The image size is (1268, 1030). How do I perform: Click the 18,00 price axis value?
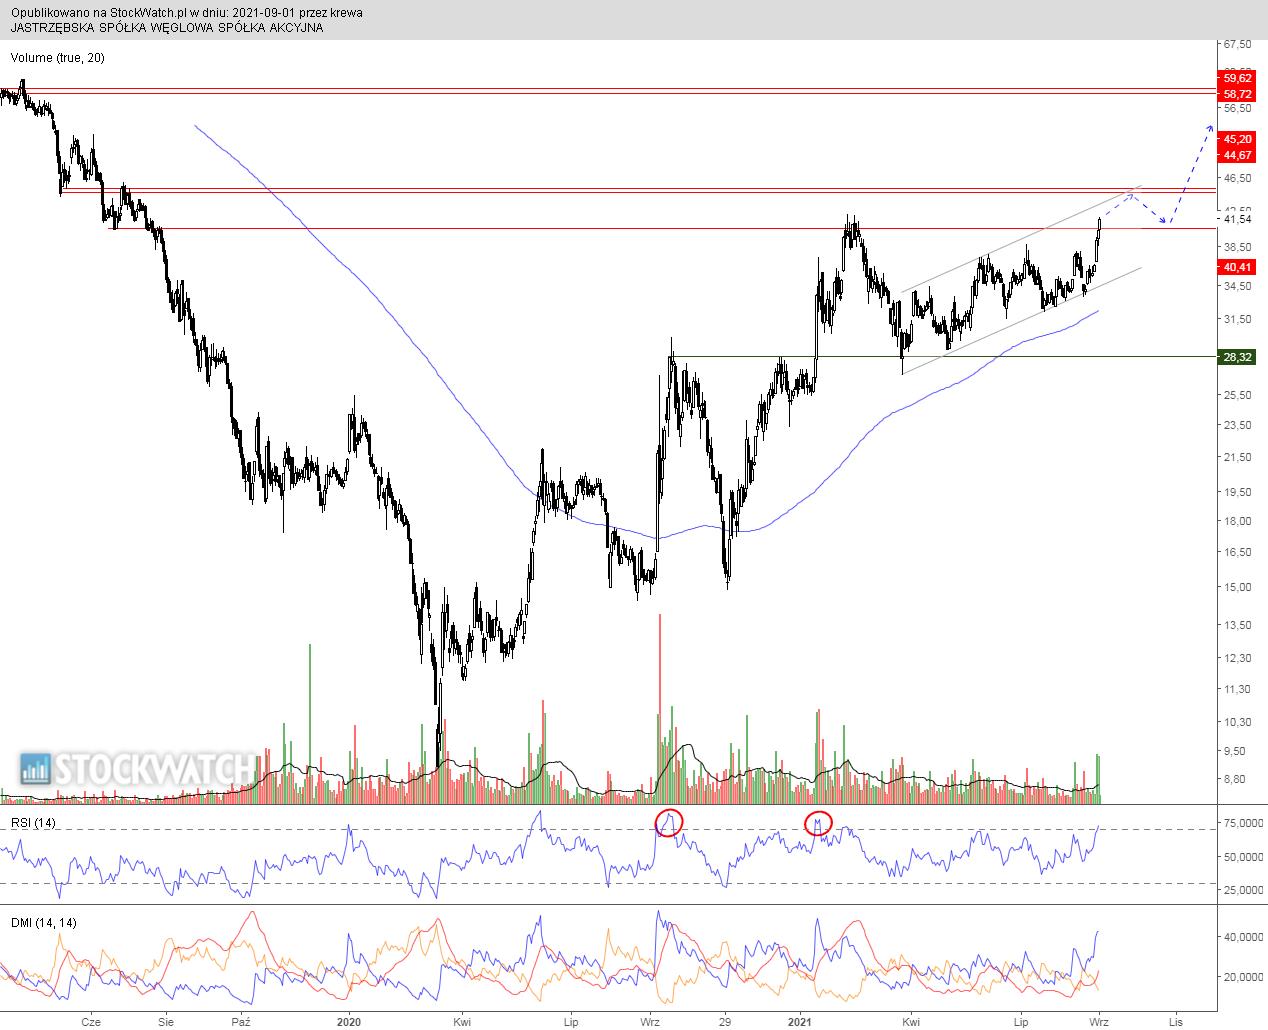click(1237, 520)
